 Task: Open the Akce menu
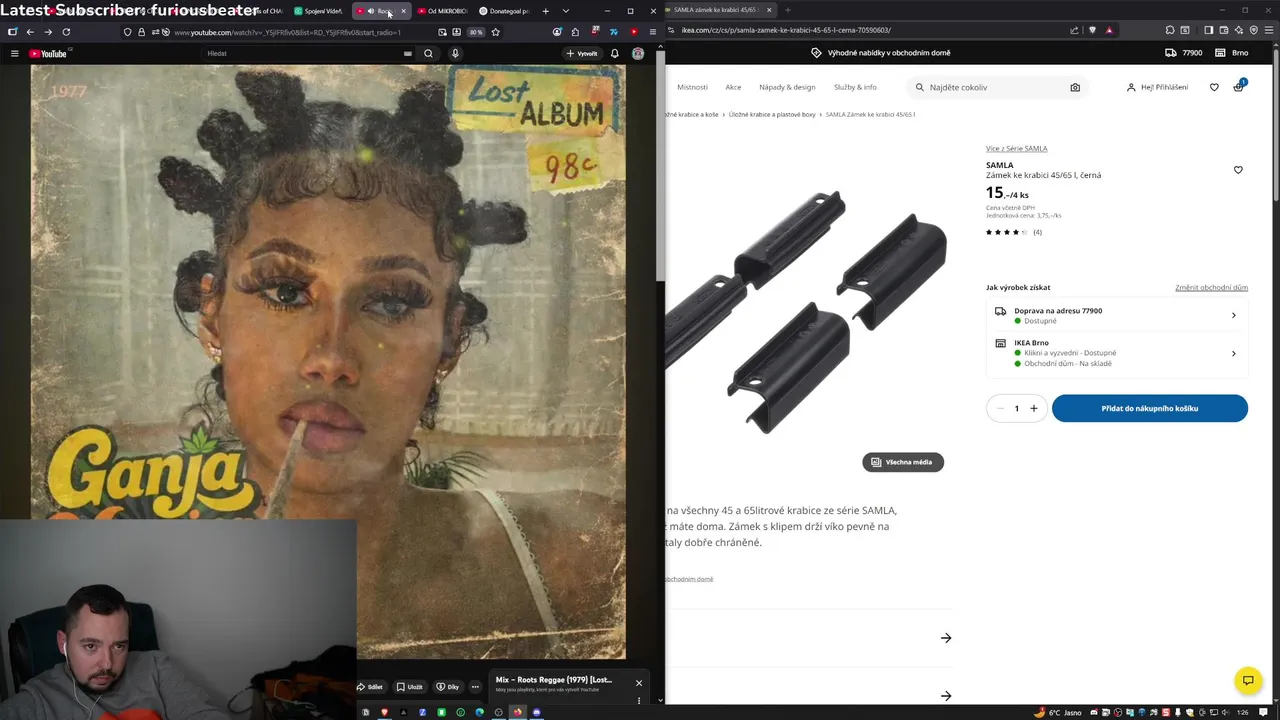point(733,87)
